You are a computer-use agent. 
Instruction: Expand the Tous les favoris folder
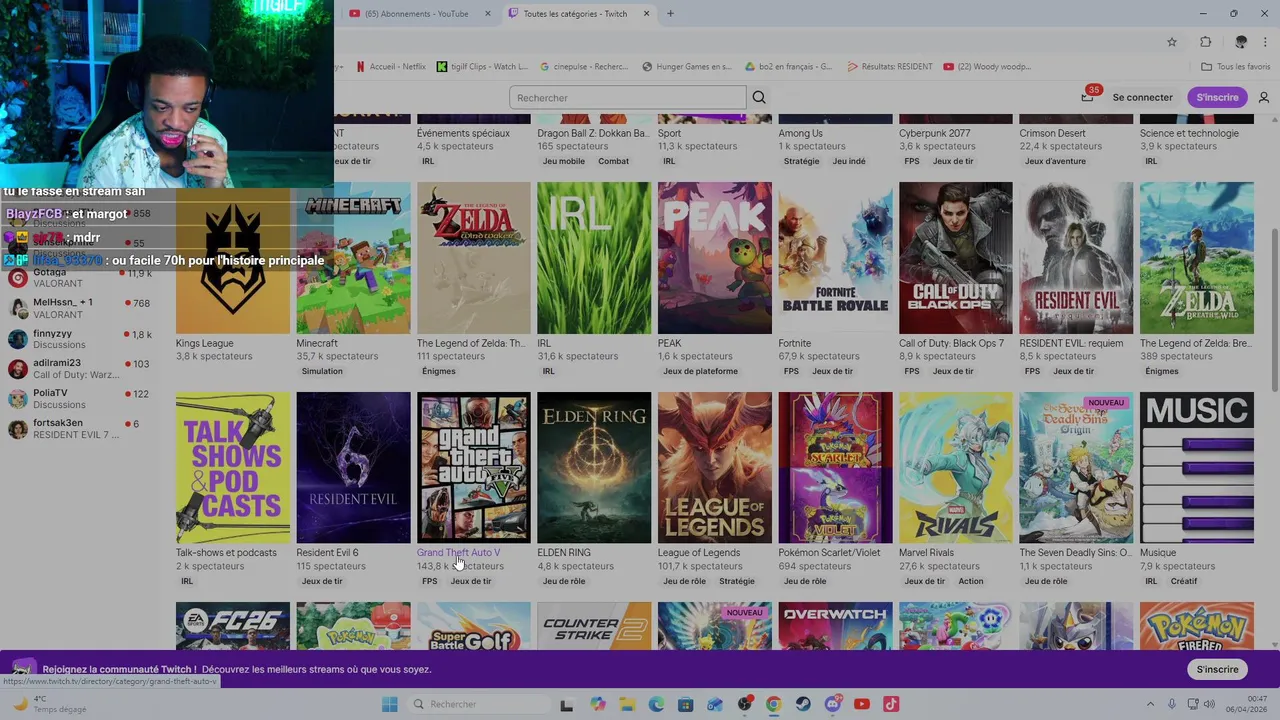[x=1235, y=67]
